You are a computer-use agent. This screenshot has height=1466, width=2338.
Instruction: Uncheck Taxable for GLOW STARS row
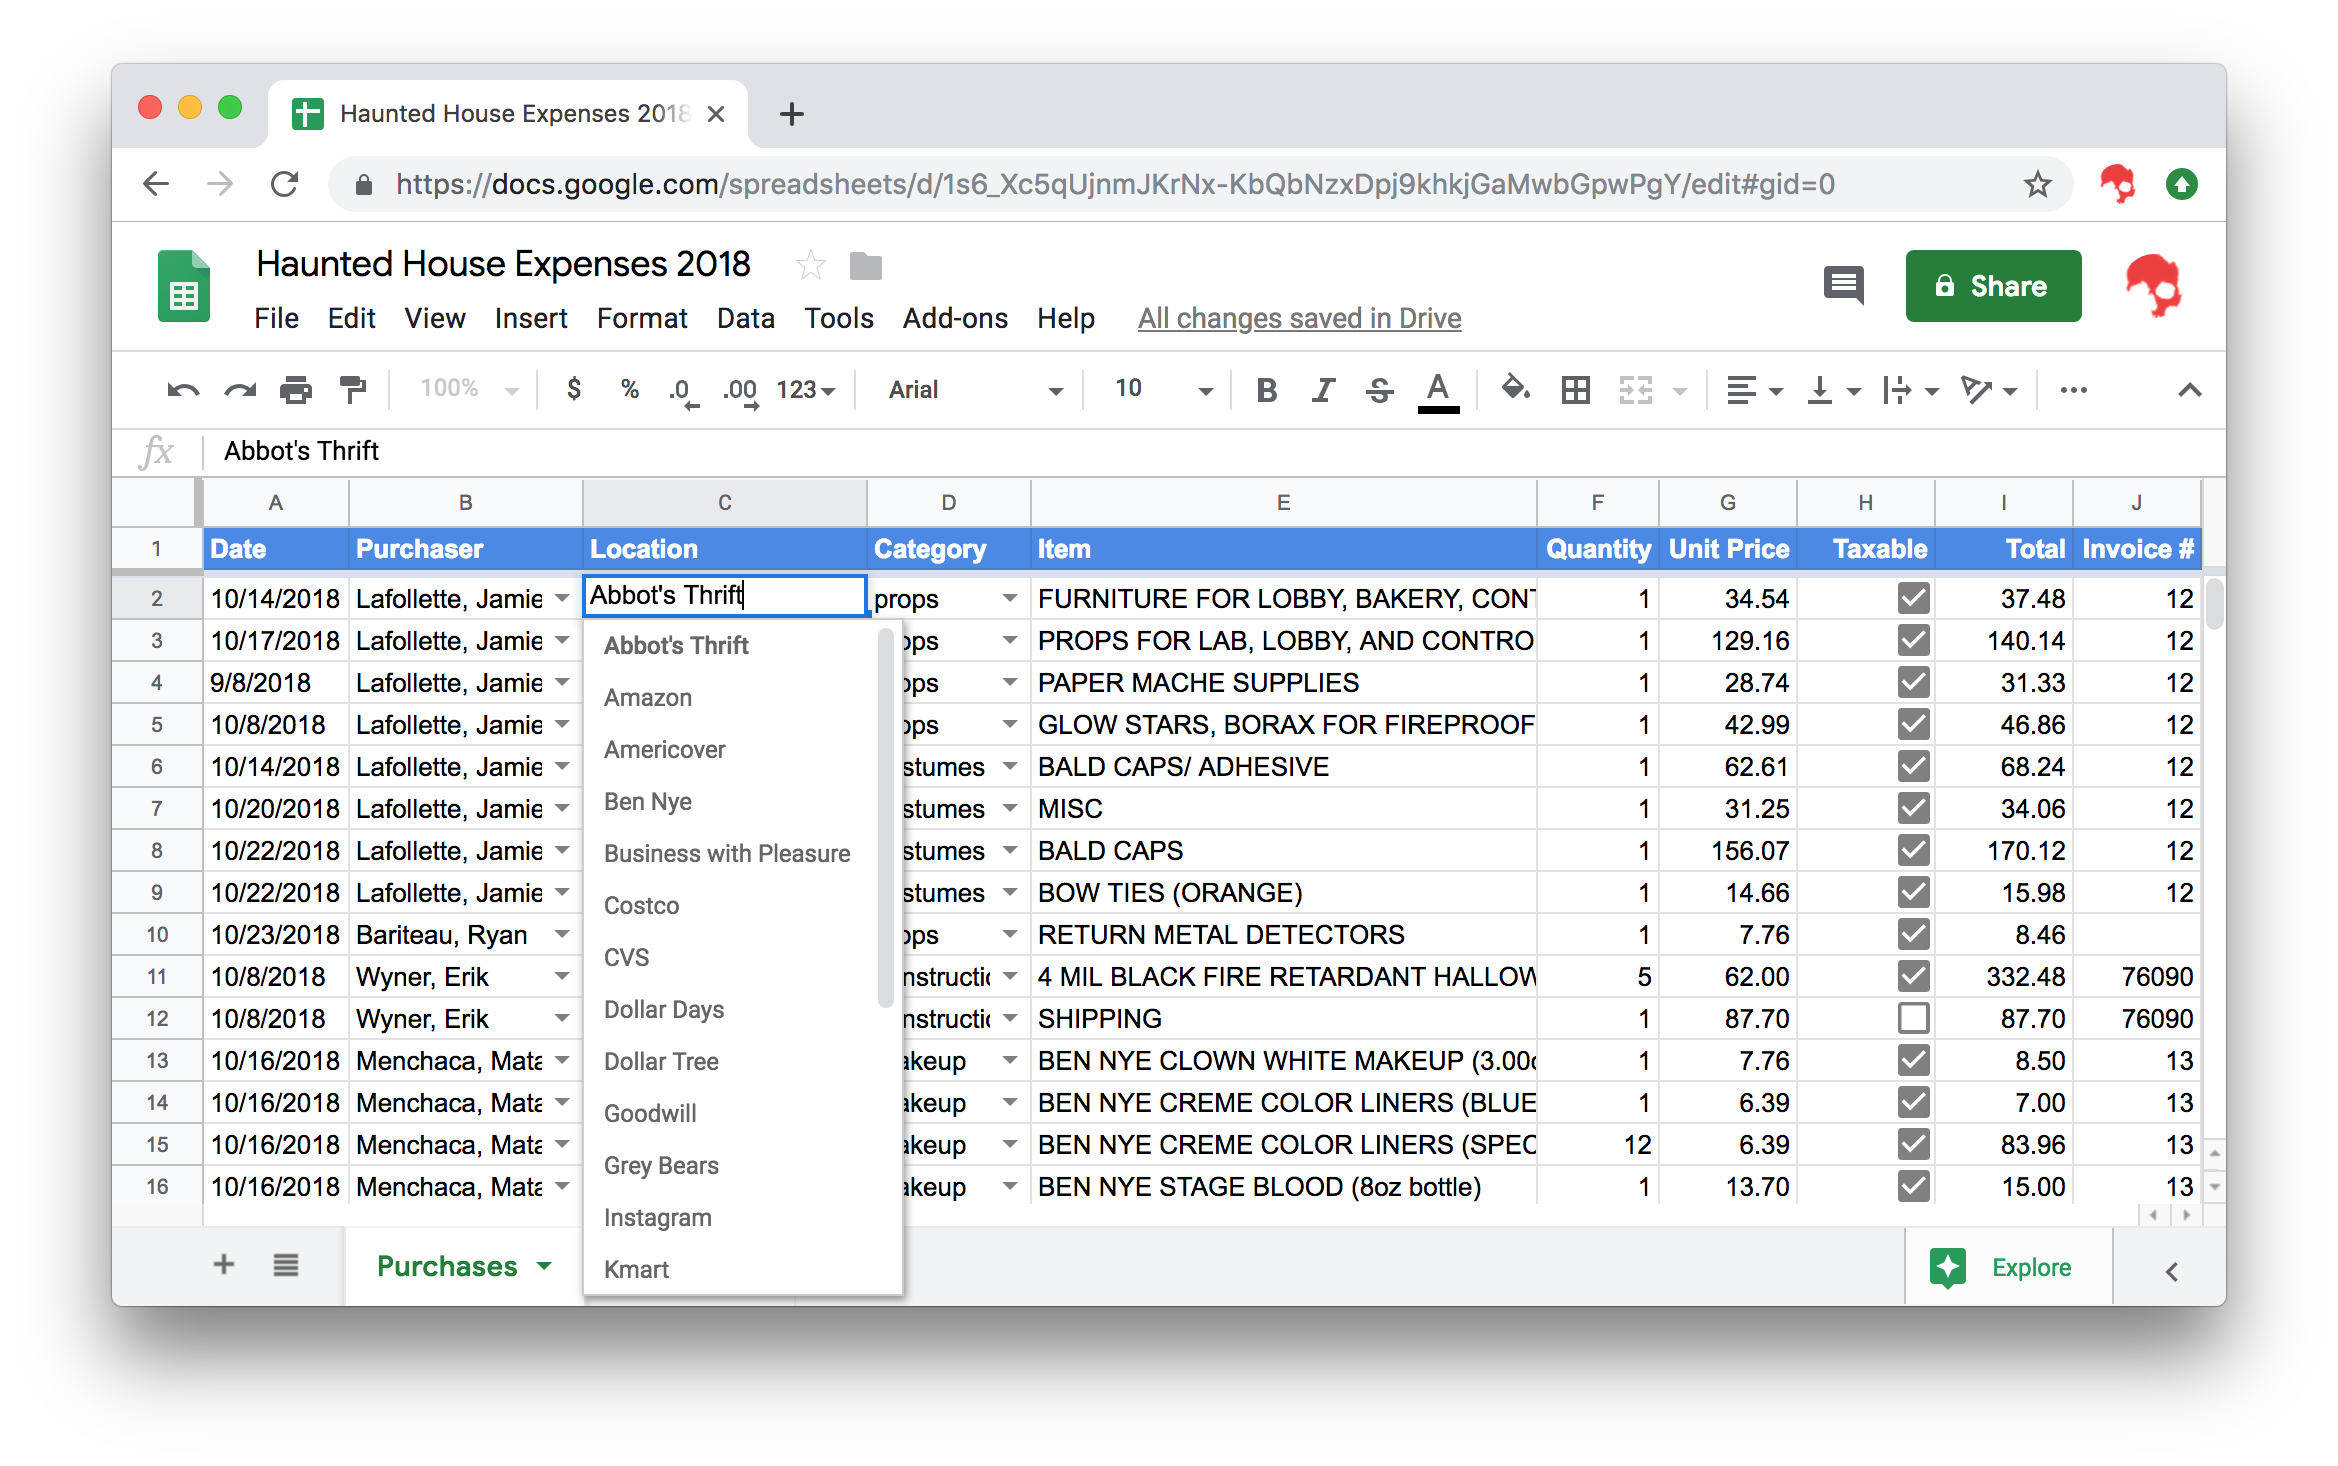(x=1913, y=724)
